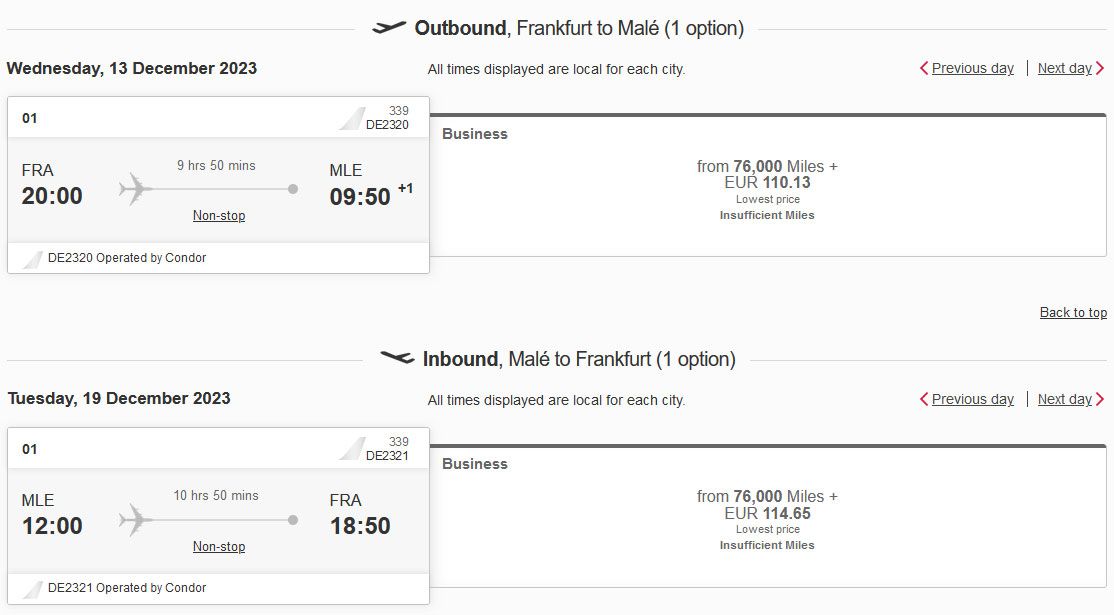Image resolution: width=1114 pixels, height=615 pixels.
Task: Click the tail icon next to DE2320 Operated by Condor
Action: [33, 258]
